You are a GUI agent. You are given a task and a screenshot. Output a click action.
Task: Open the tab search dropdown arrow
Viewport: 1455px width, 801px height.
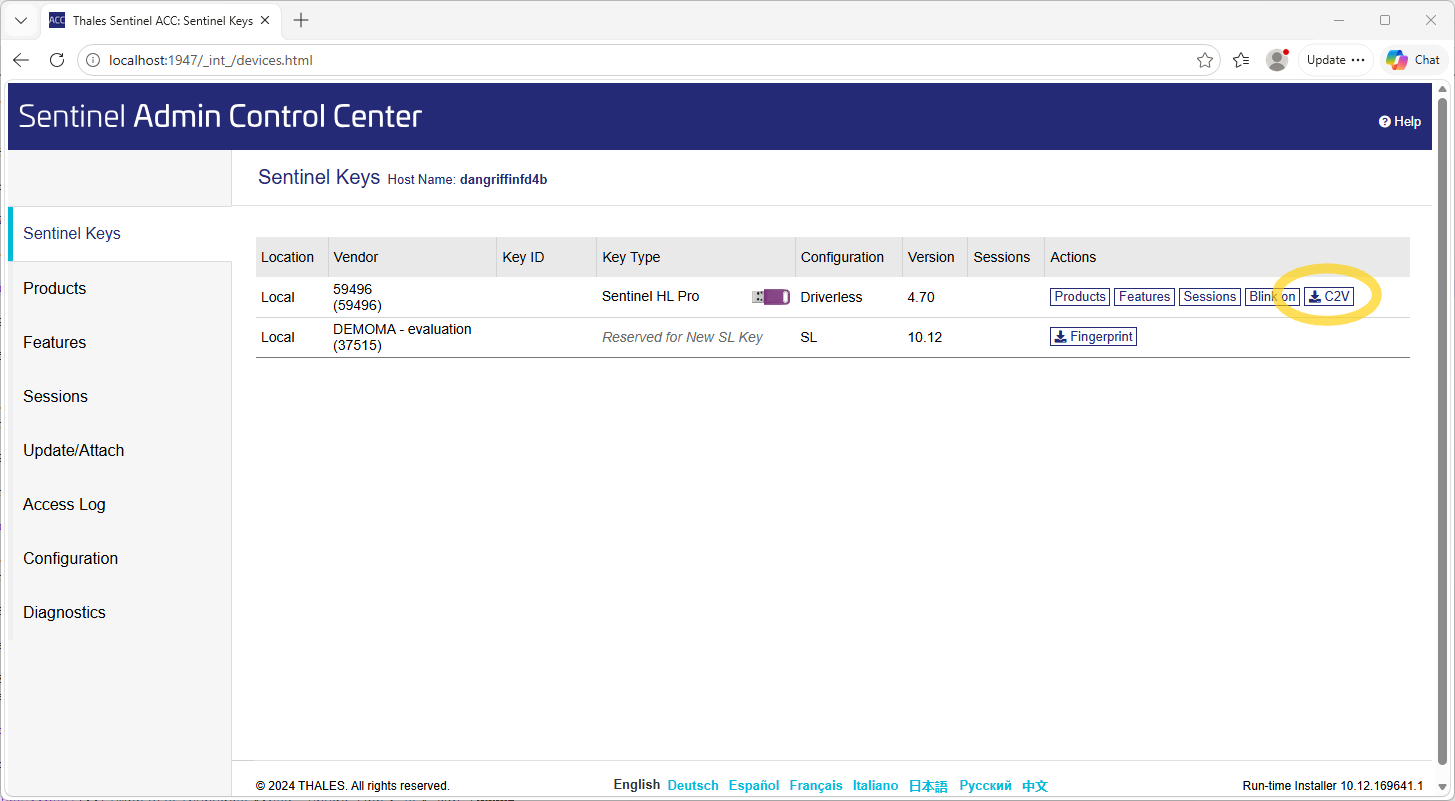point(21,20)
